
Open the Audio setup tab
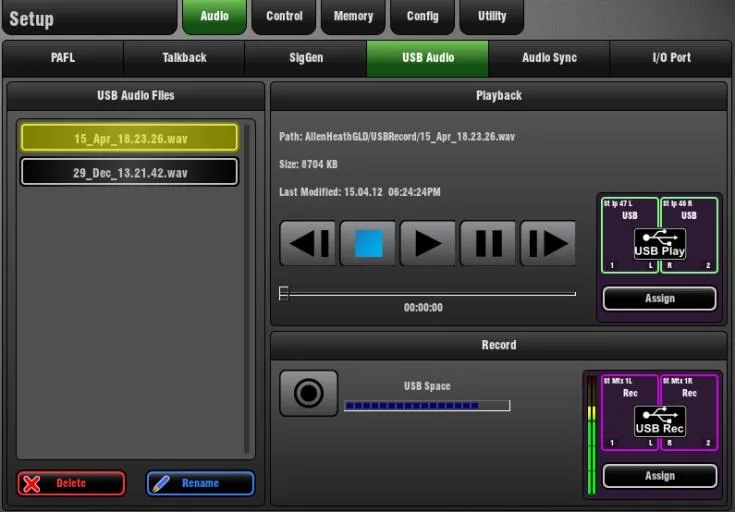tap(214, 17)
